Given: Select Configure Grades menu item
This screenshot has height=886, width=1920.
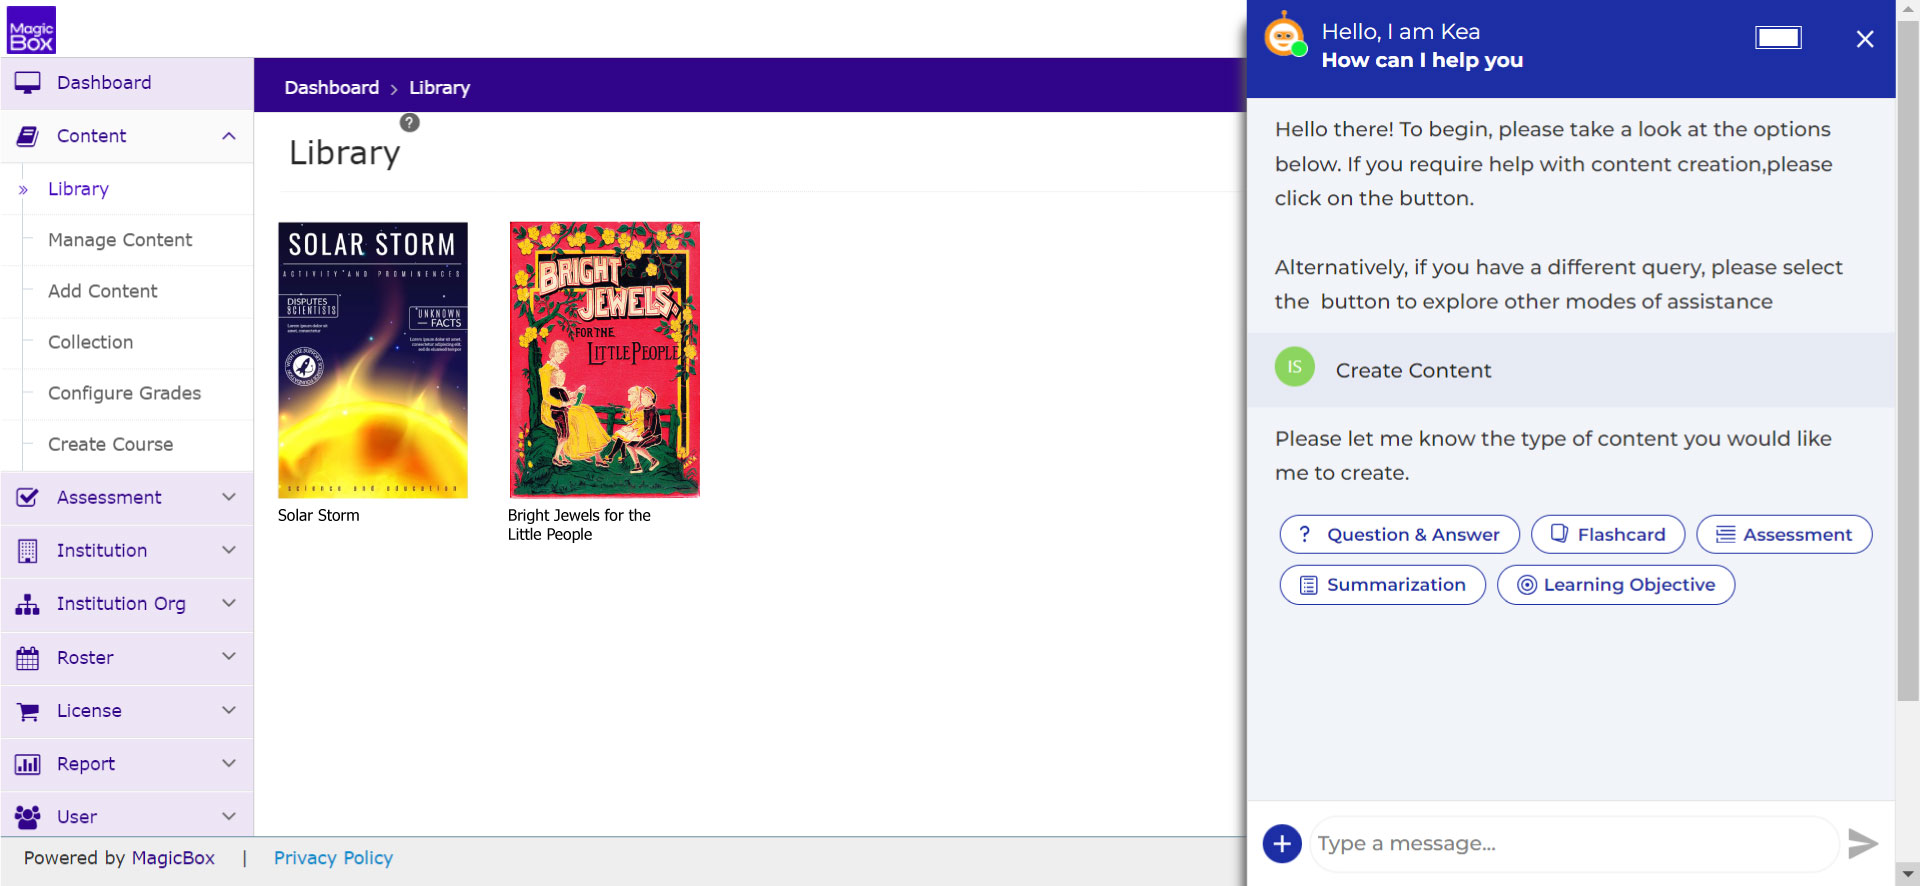Looking at the screenshot, I should click(124, 393).
